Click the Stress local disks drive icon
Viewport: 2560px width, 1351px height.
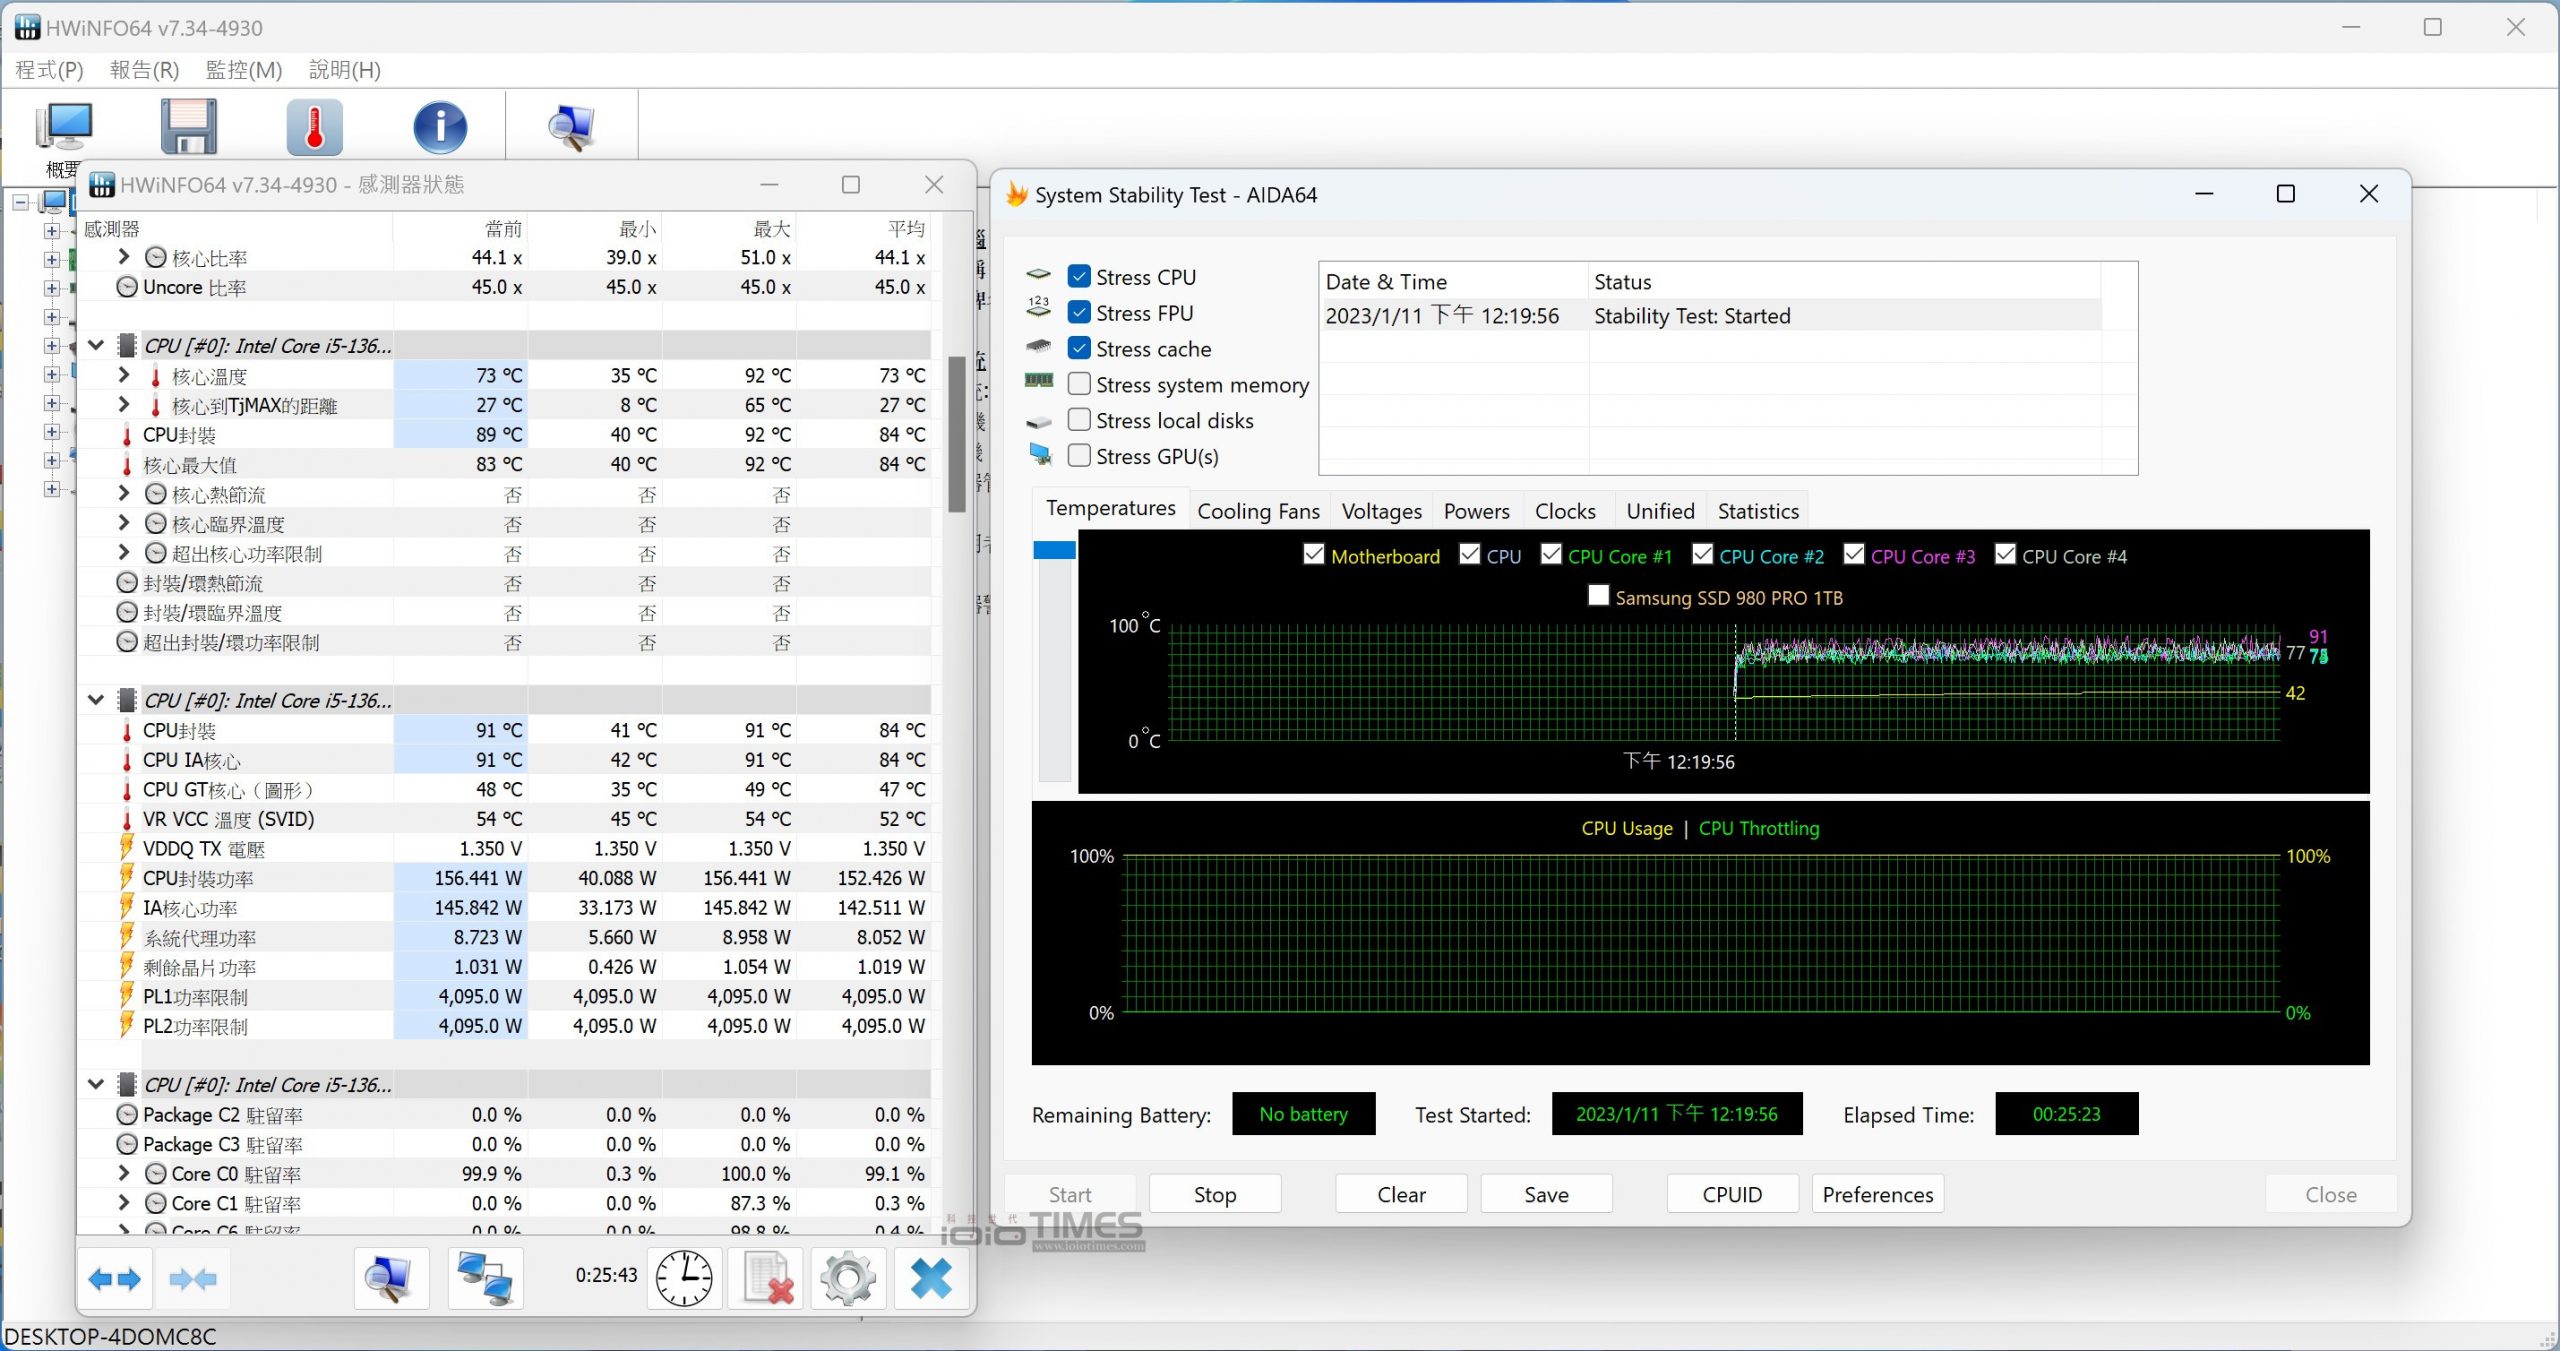pos(1039,422)
